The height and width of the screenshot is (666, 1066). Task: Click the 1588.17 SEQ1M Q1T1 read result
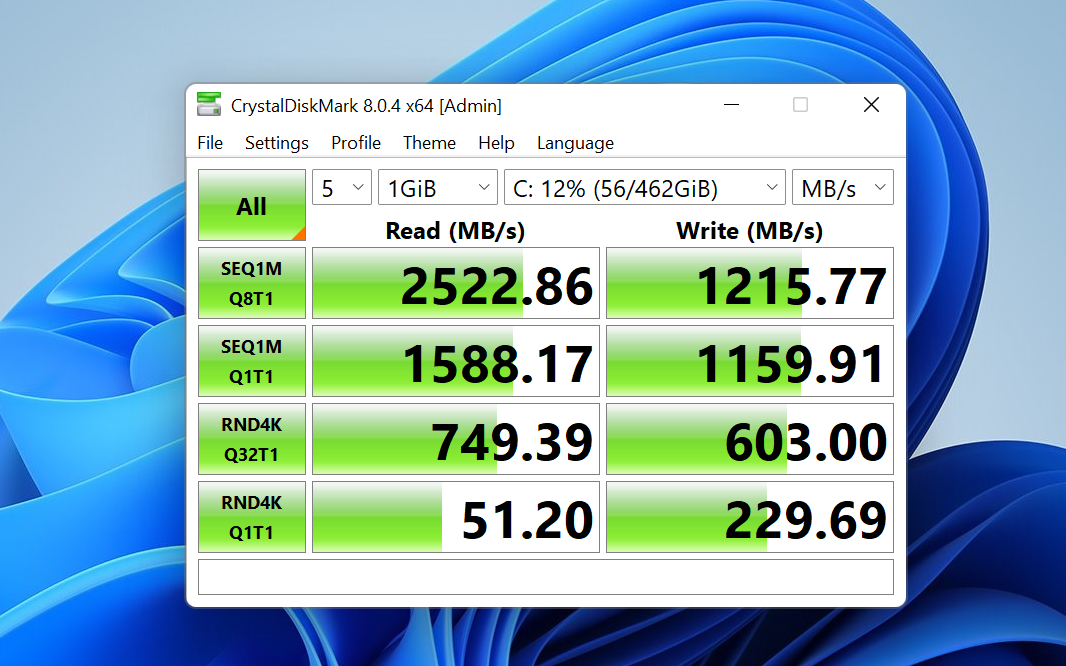(x=455, y=361)
